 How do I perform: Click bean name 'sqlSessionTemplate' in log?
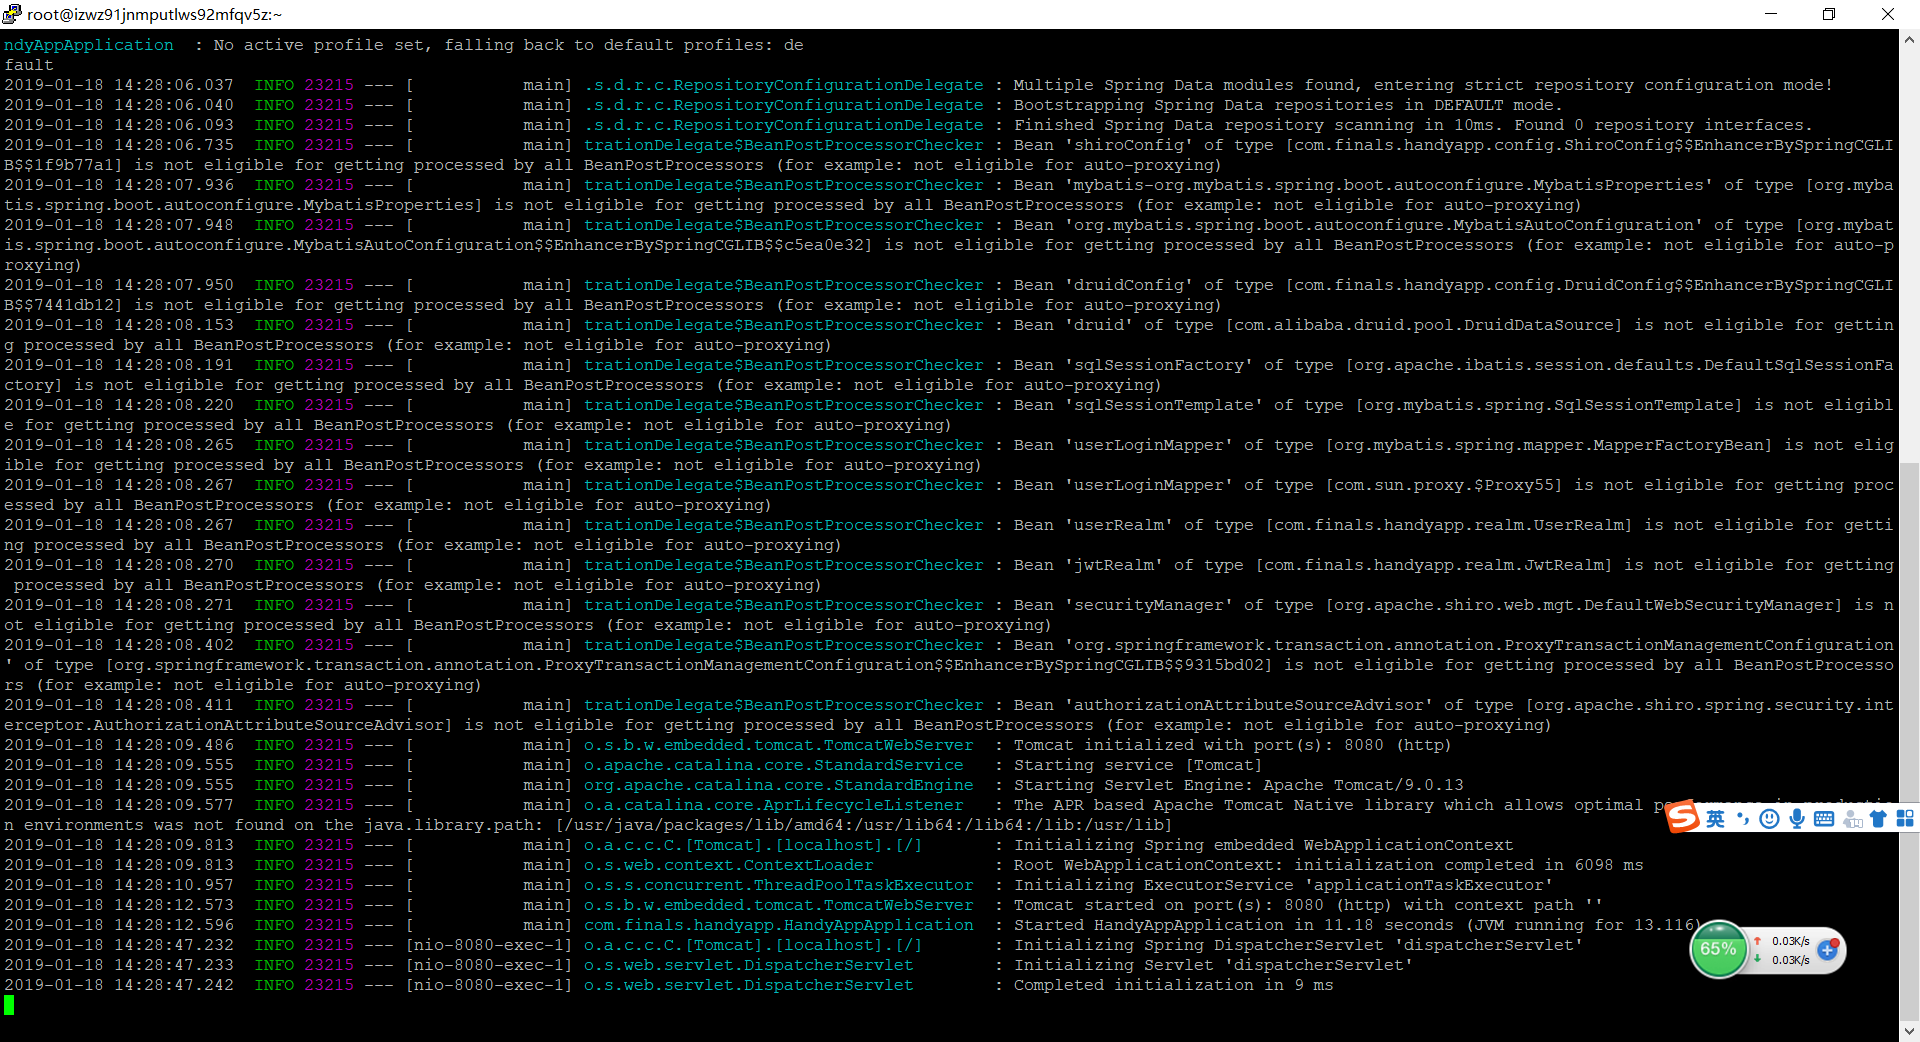(1164, 405)
